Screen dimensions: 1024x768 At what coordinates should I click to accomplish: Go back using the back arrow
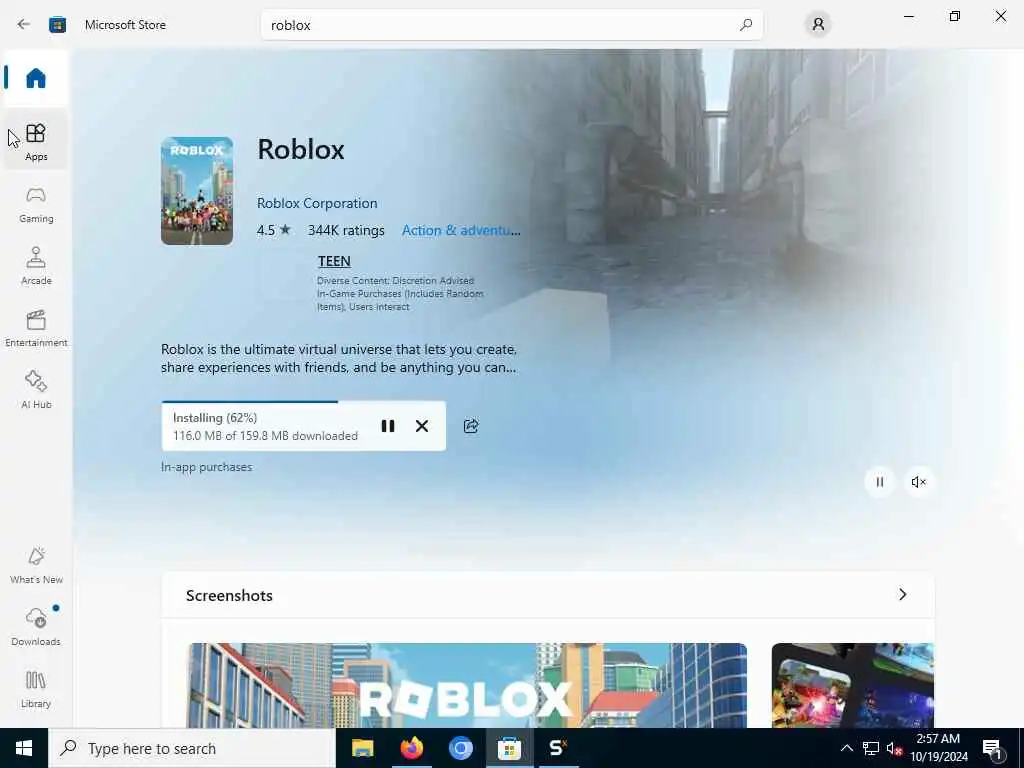click(x=24, y=25)
